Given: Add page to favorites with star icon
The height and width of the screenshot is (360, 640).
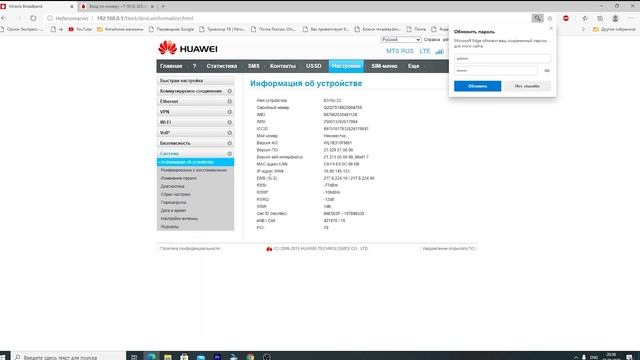Looking at the screenshot, I should click(550, 18).
